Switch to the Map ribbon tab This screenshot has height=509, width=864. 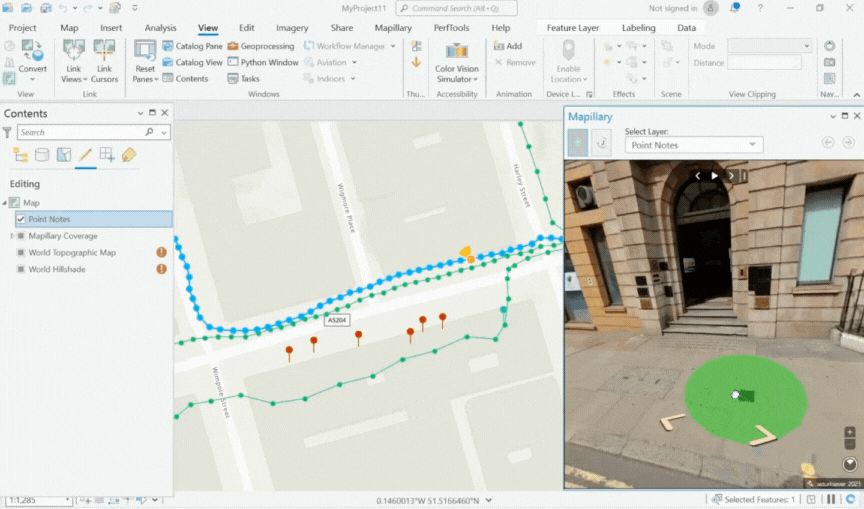click(69, 28)
